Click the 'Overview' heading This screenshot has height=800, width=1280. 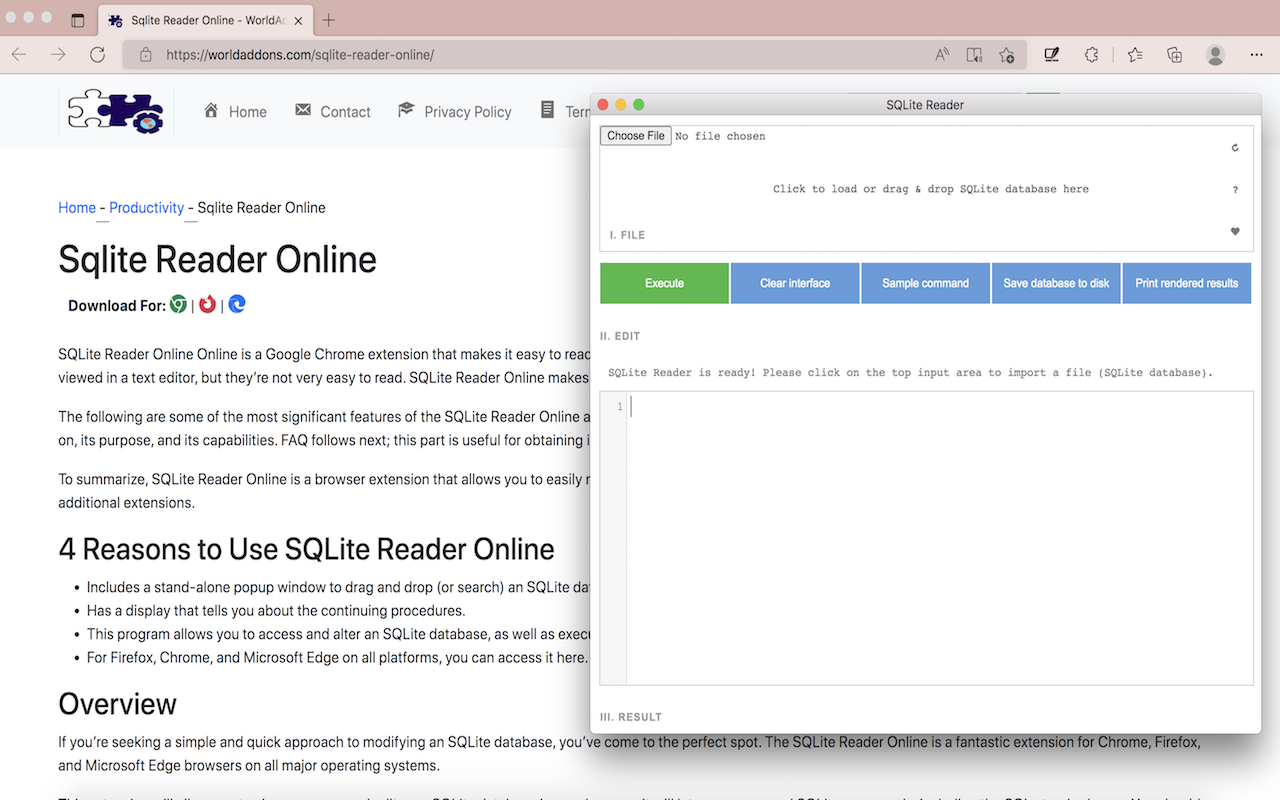117,704
